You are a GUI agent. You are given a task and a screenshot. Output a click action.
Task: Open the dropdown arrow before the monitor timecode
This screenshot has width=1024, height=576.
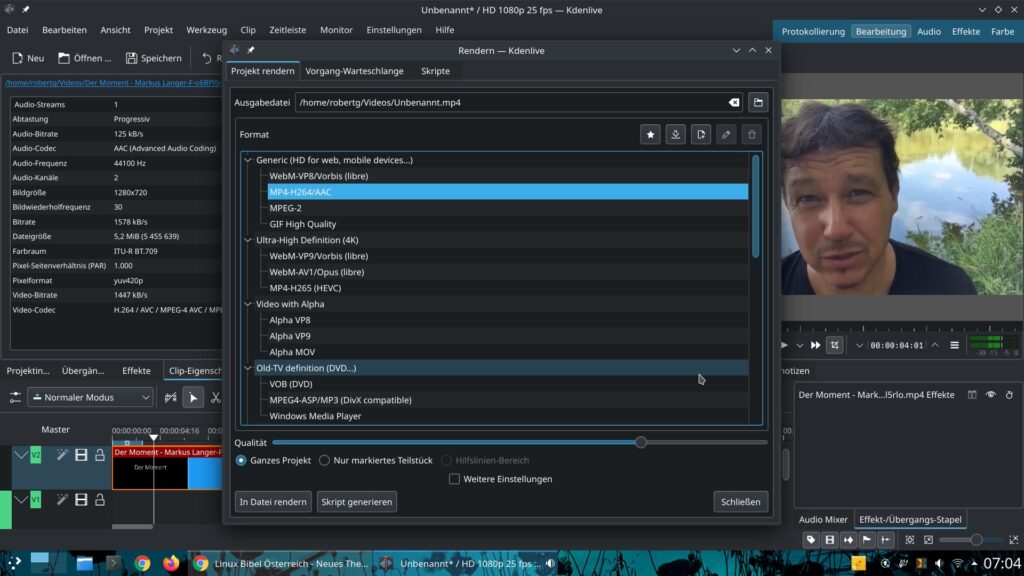(x=859, y=345)
